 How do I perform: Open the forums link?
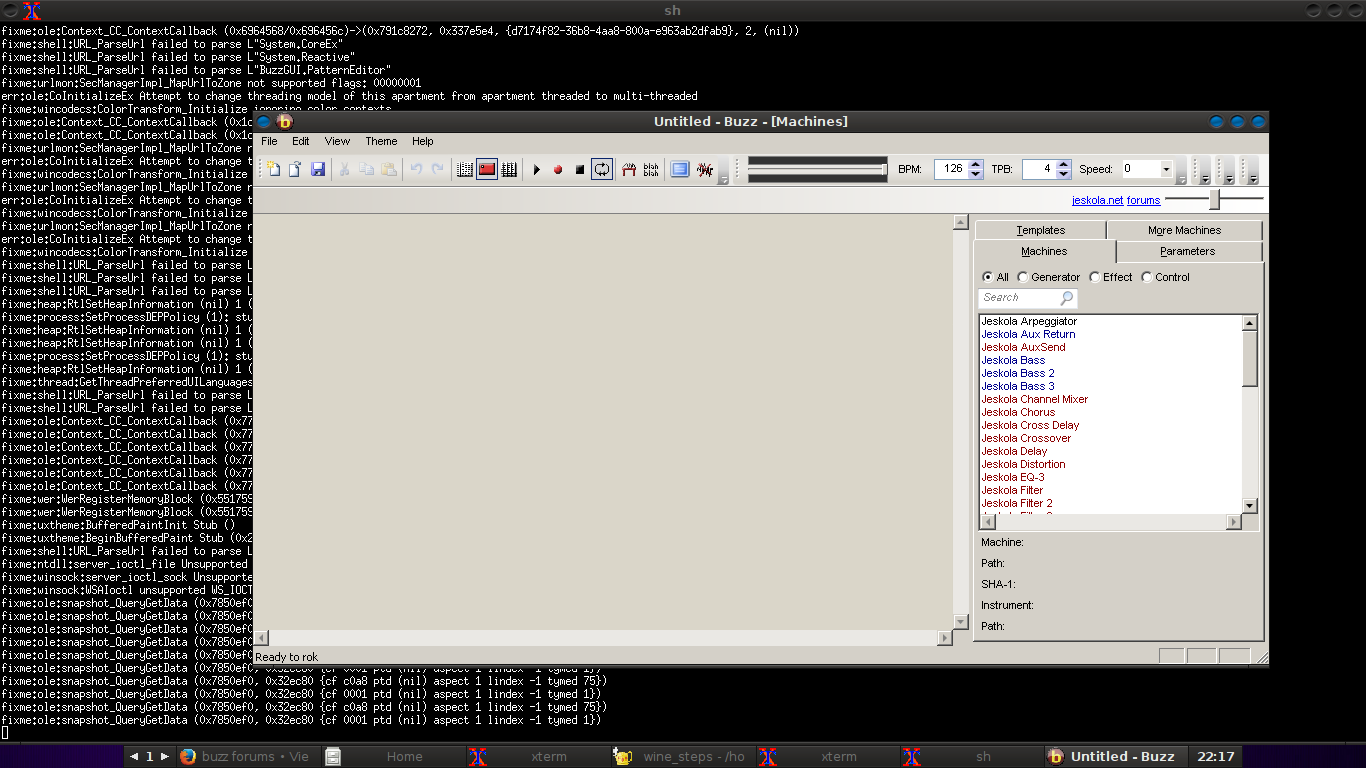1143,200
